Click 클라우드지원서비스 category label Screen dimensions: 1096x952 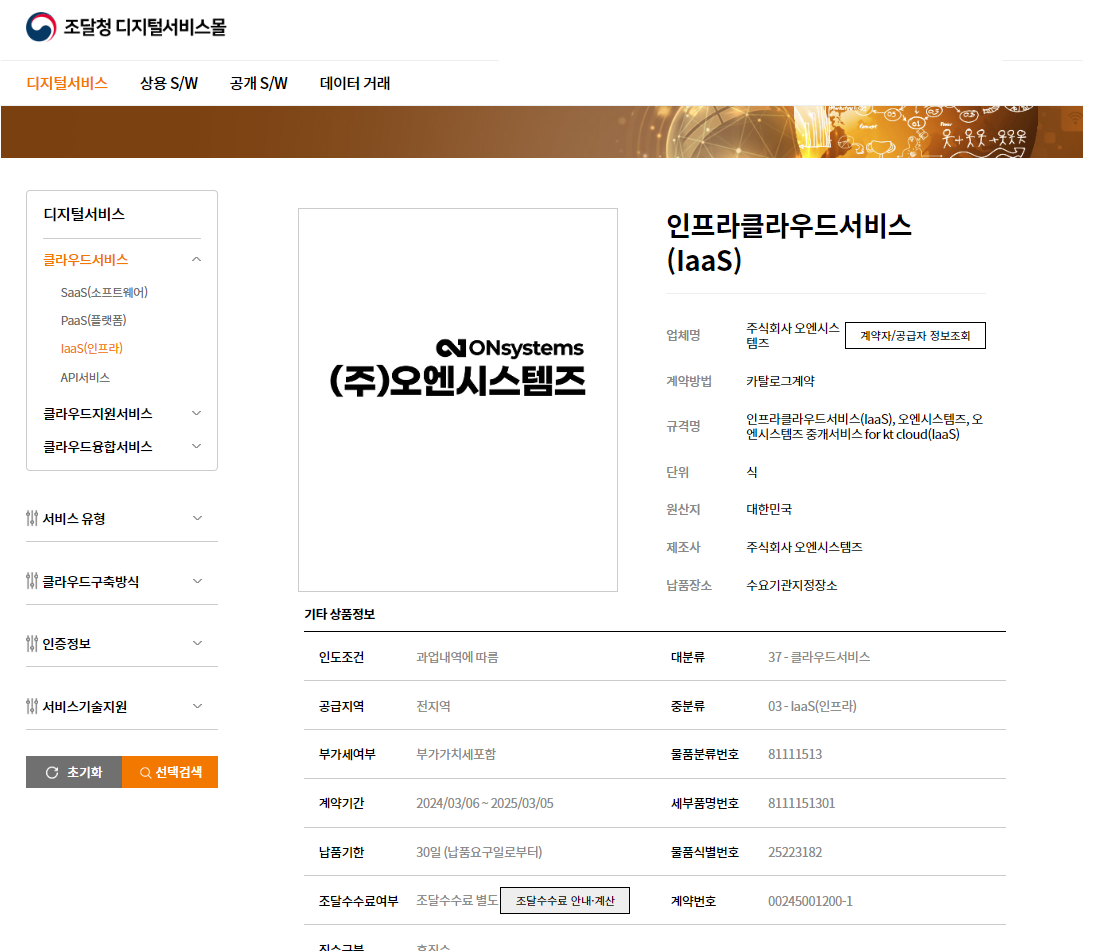[98, 414]
